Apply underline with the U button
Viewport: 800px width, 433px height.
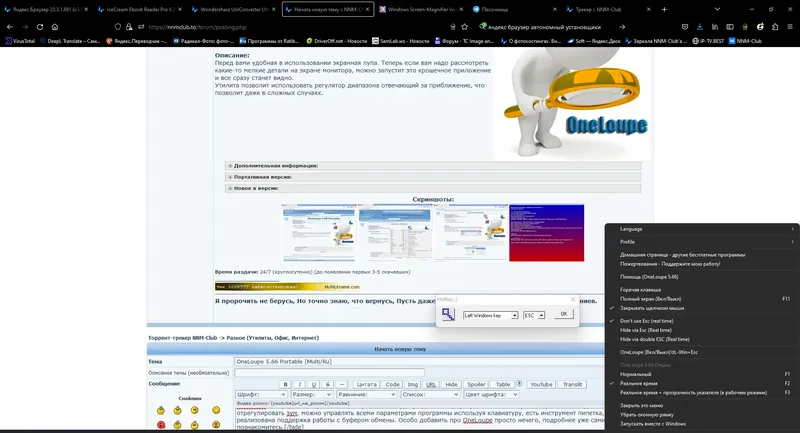point(314,385)
